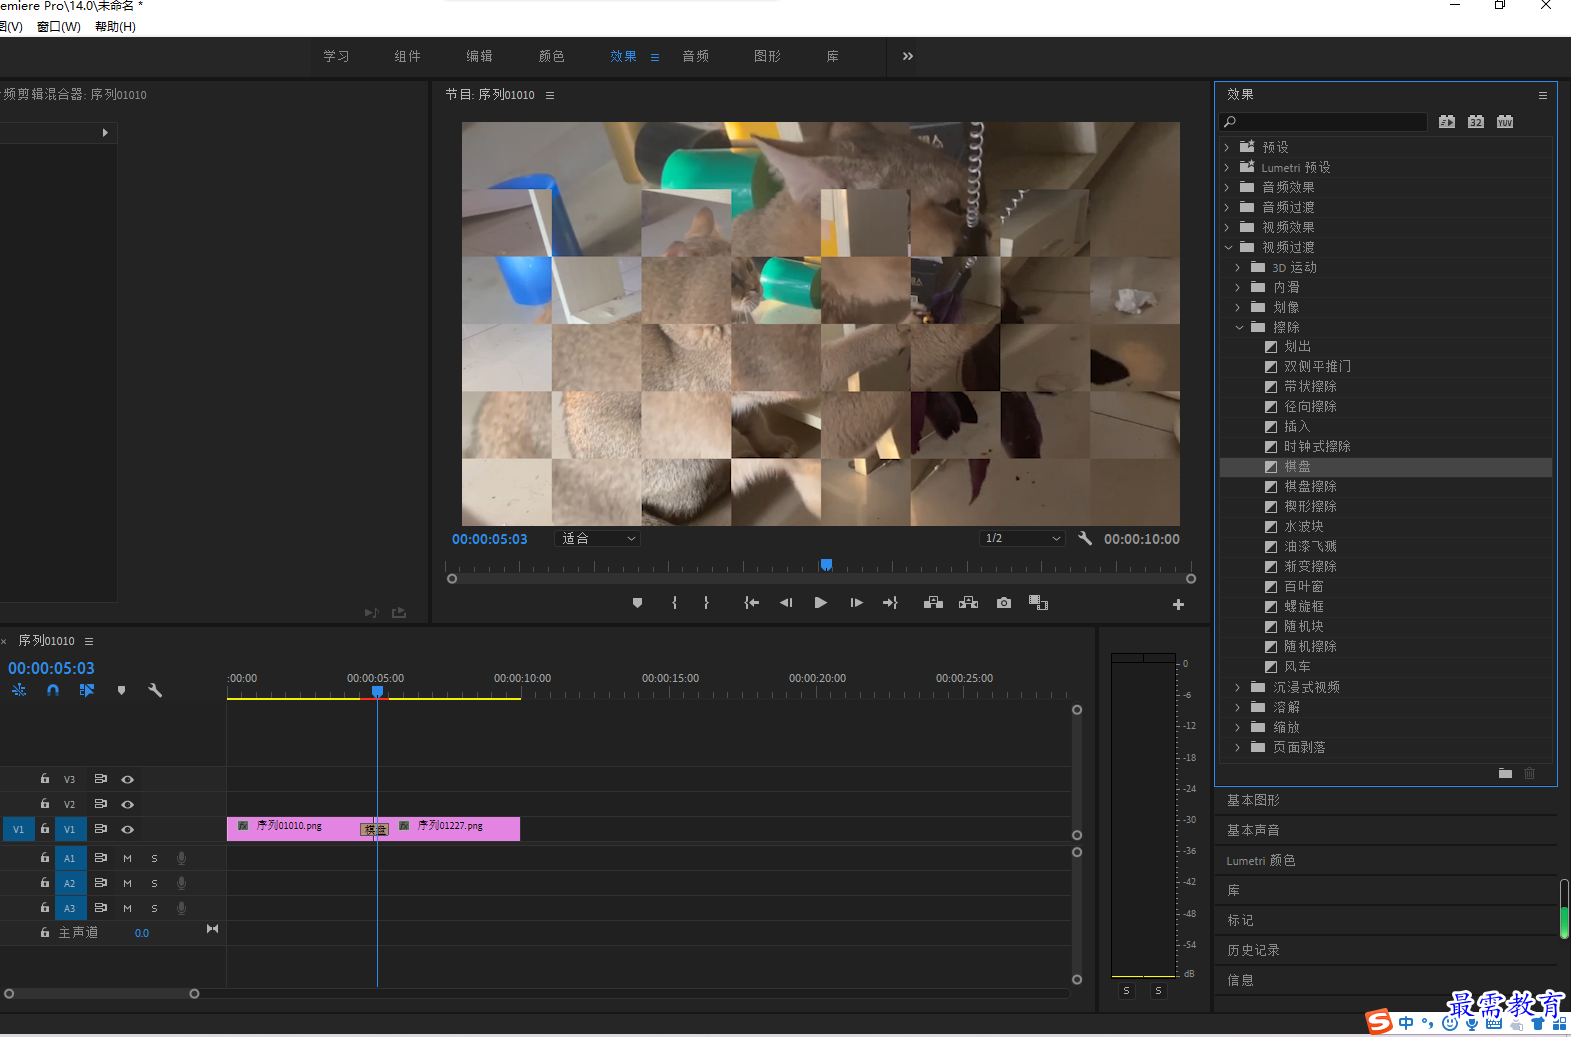Click the Mark Out bracket icon
Image resolution: width=1571 pixels, height=1037 pixels.
[x=706, y=603]
